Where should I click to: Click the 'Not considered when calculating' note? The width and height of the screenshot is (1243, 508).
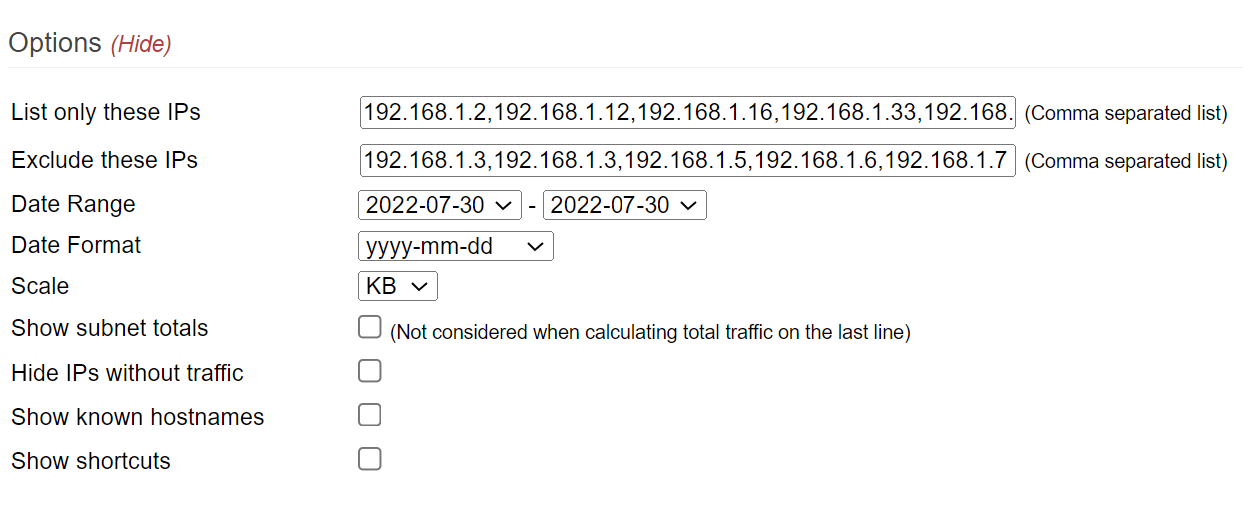pyautogui.click(x=650, y=332)
